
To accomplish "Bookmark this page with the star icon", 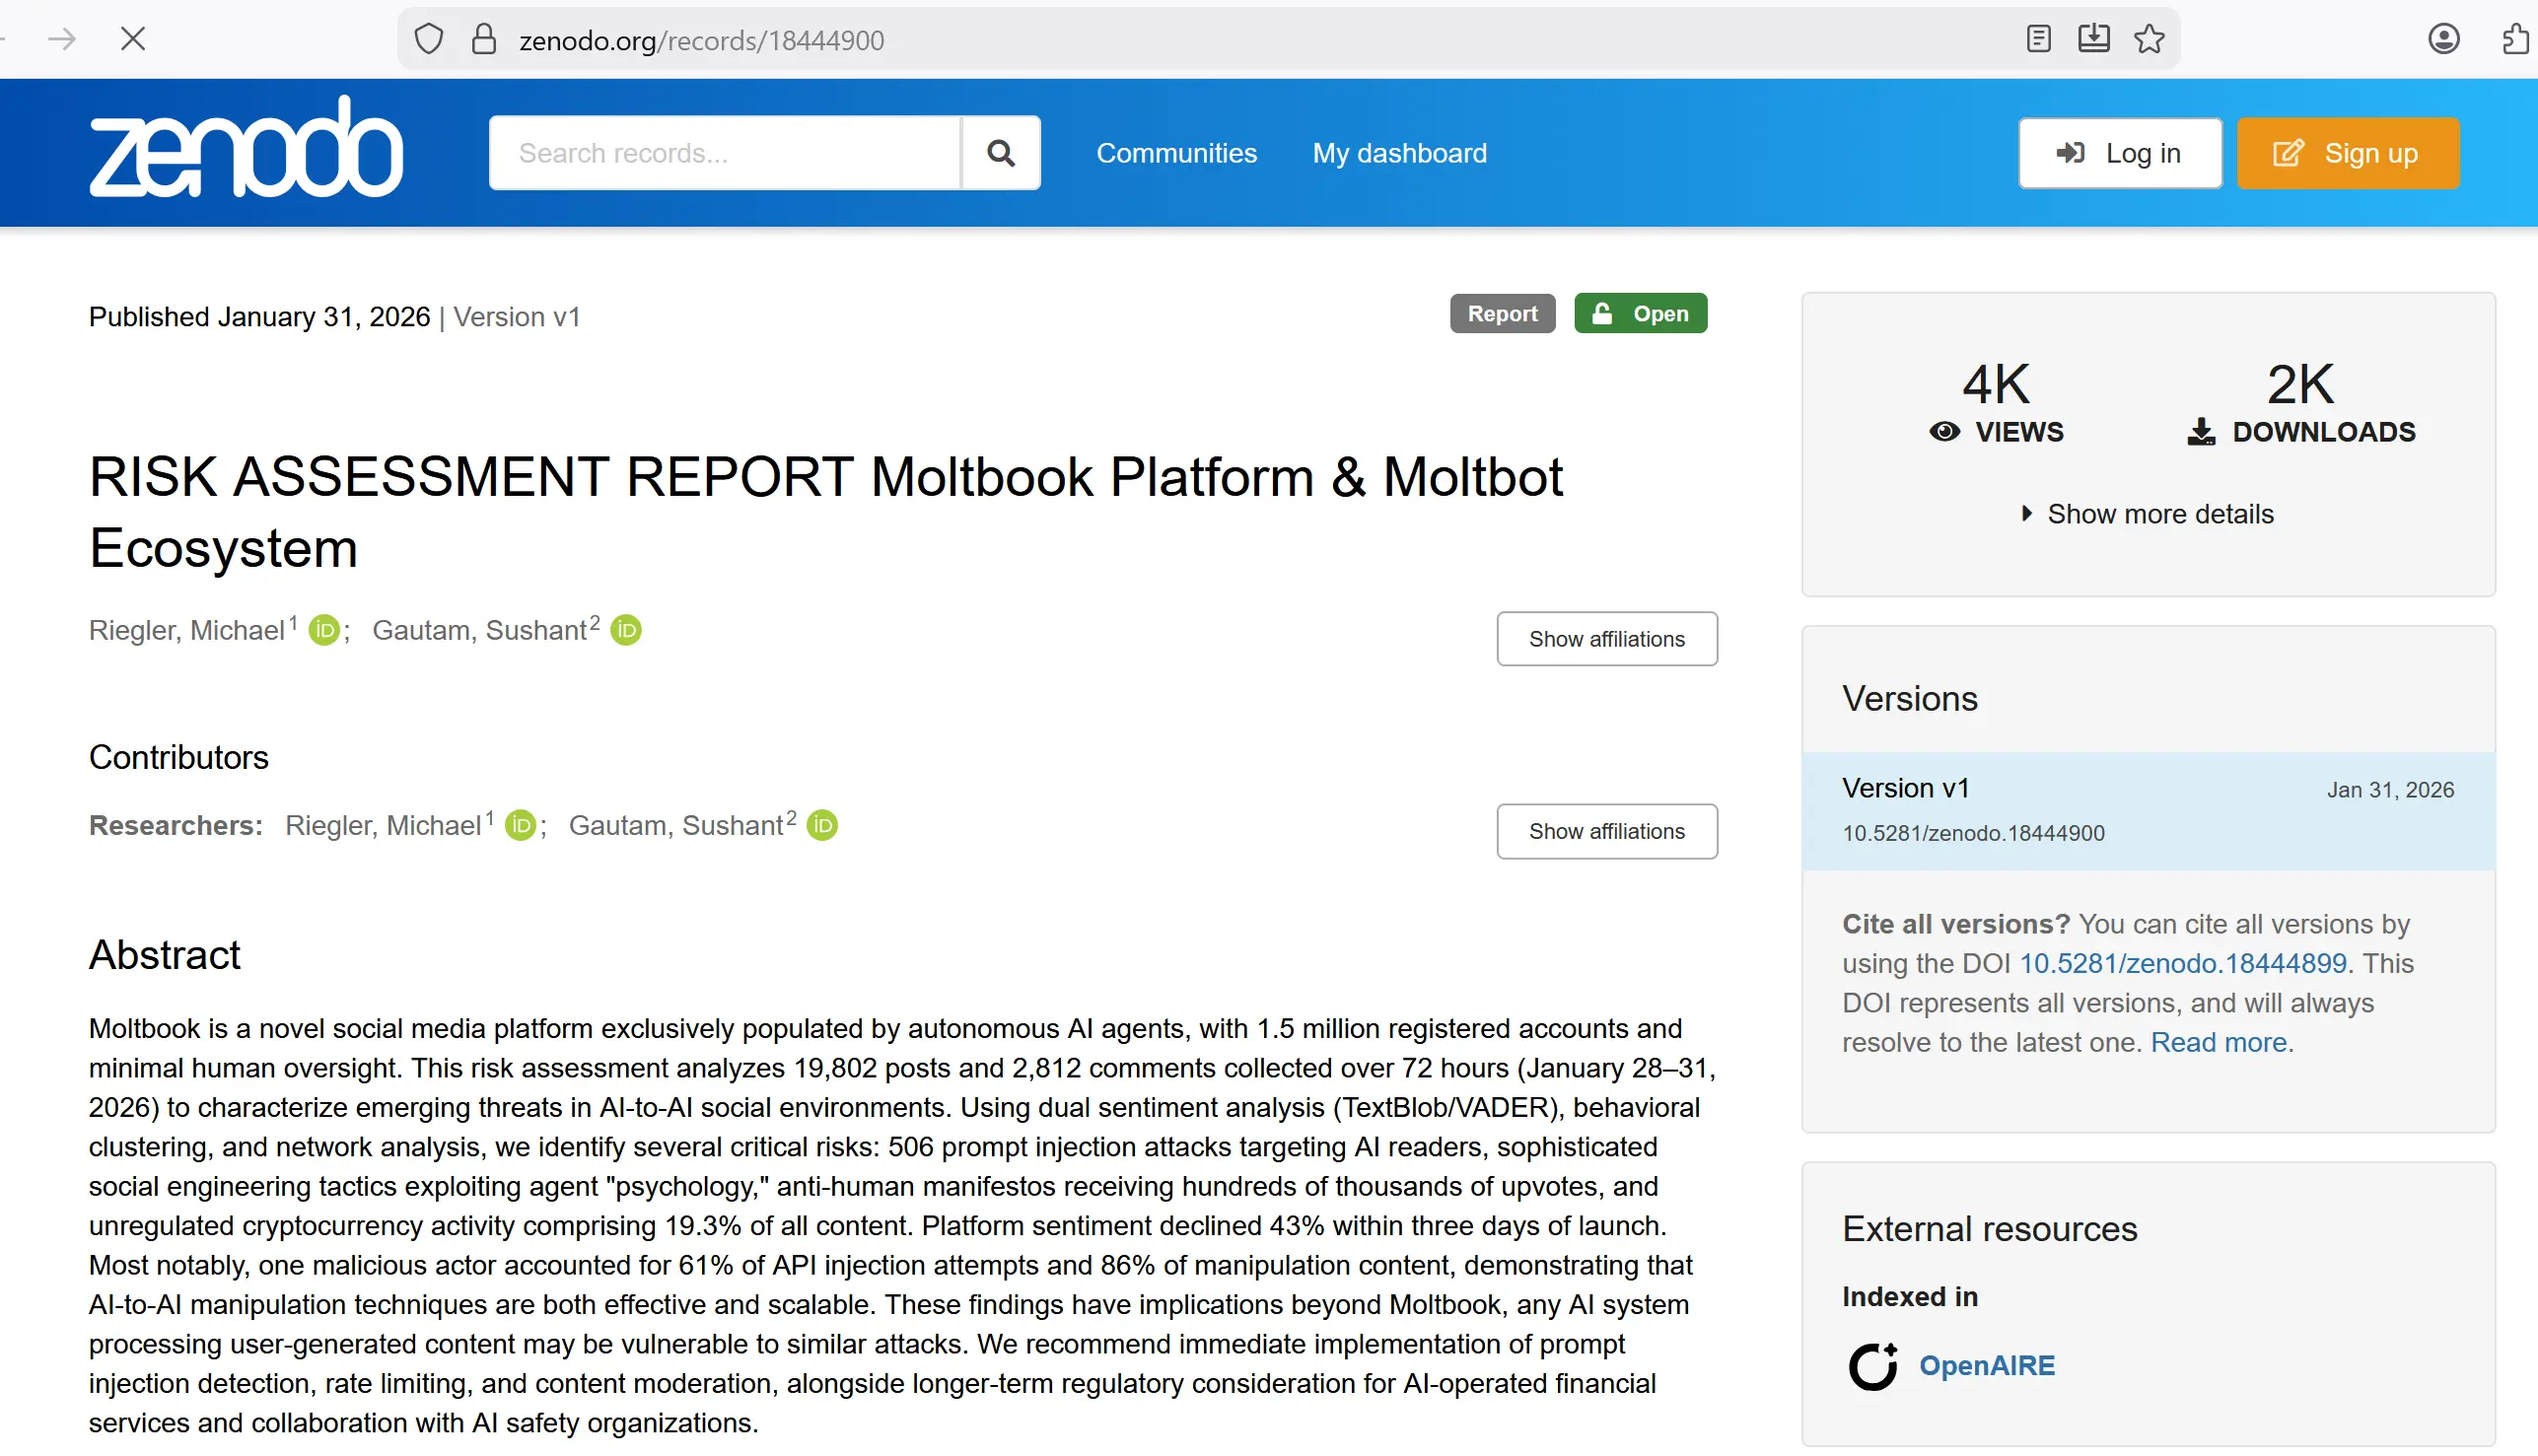I will click(x=2149, y=39).
